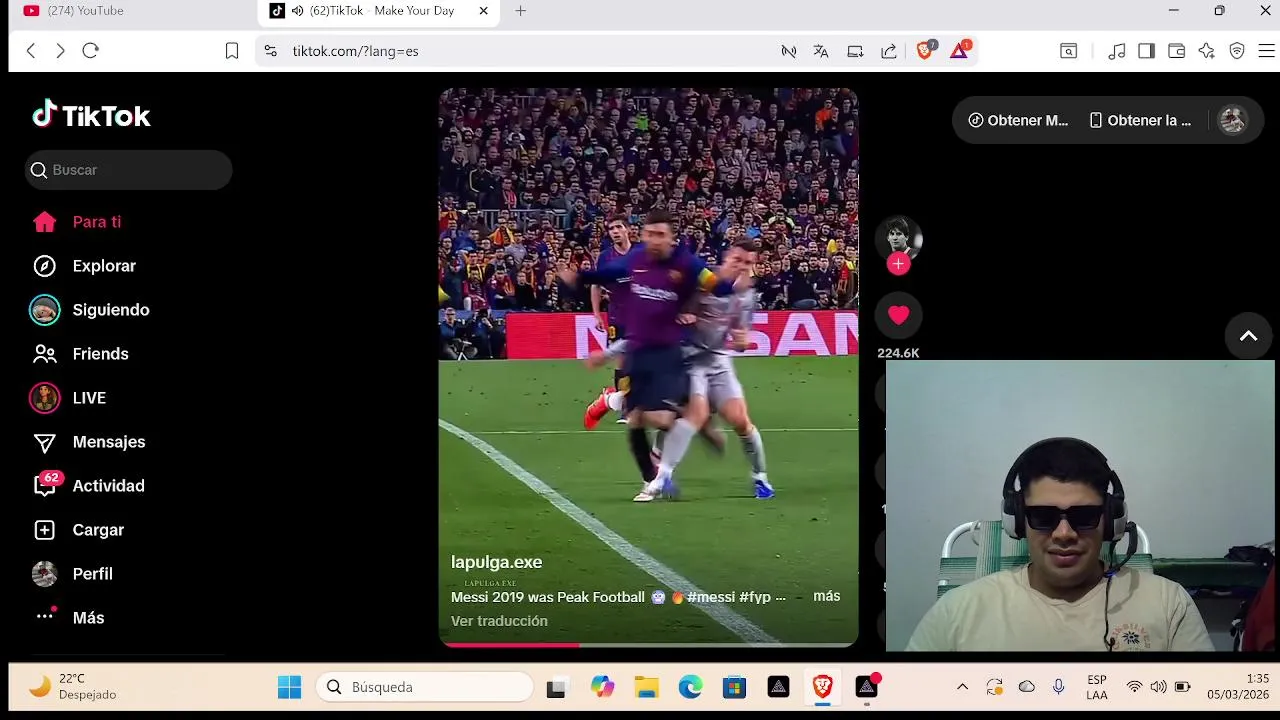Image resolution: width=1280 pixels, height=720 pixels.
Task: Expand the caption with más
Action: [x=826, y=596]
